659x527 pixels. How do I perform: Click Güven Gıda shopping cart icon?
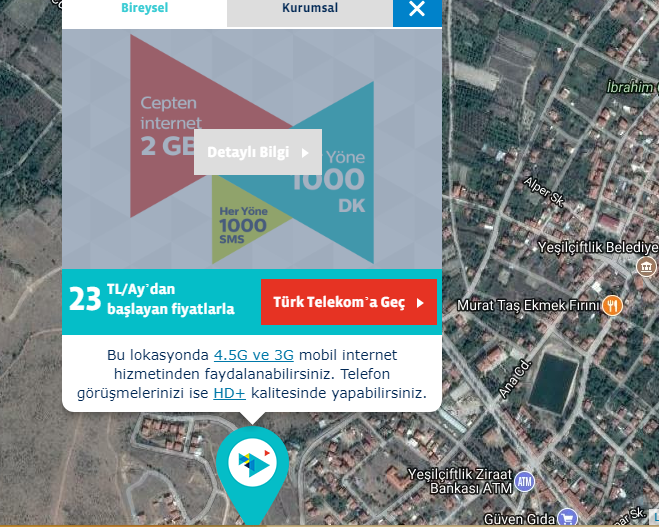point(567,519)
